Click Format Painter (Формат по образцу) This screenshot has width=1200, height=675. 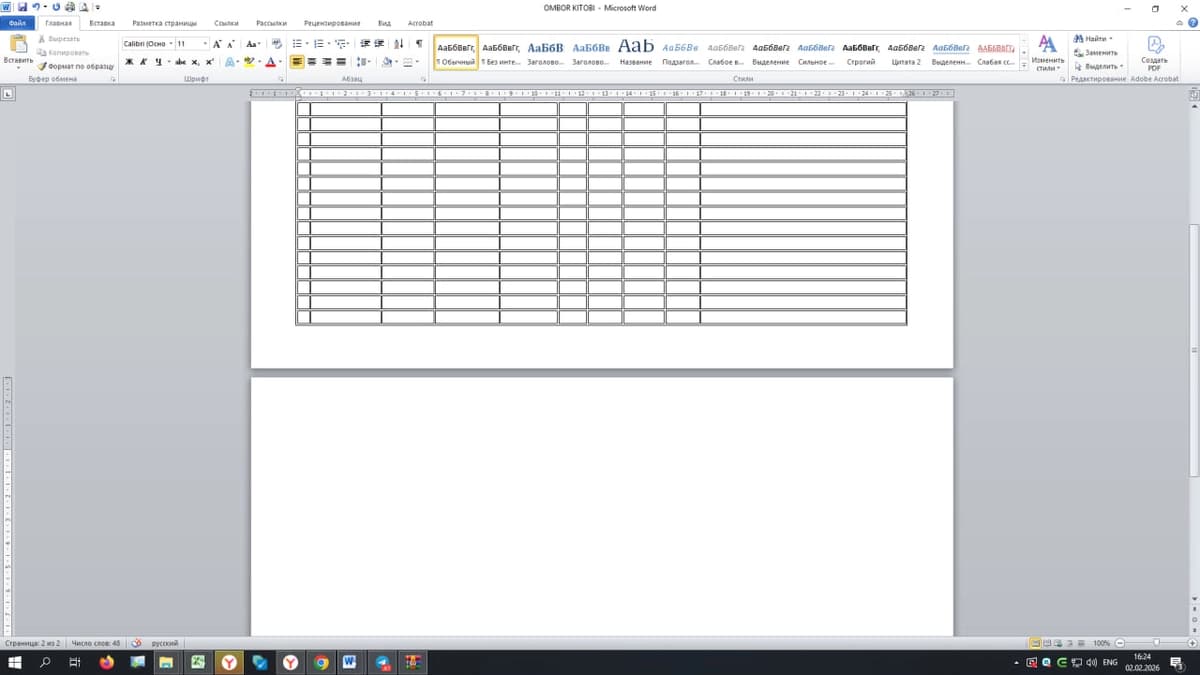coord(76,66)
